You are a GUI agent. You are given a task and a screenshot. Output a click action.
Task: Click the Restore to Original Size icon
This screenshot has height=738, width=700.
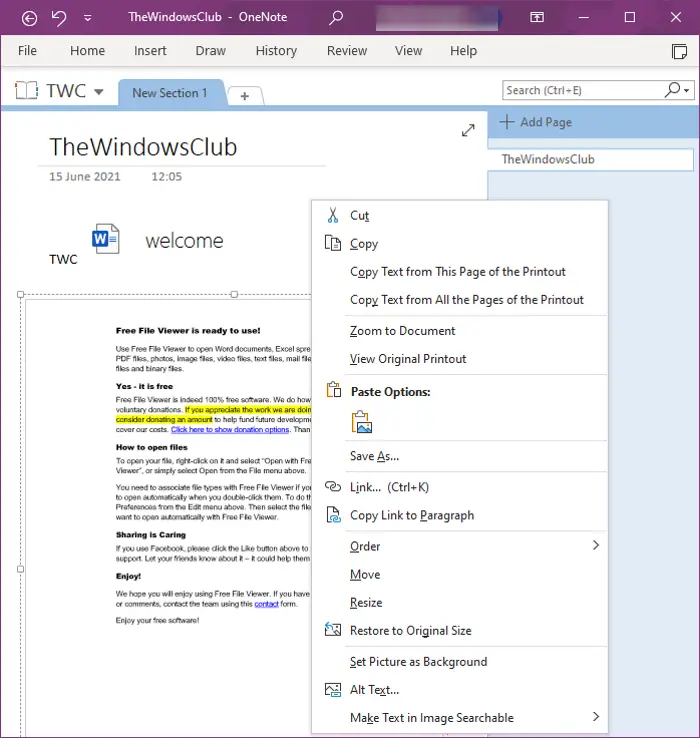[333, 629]
